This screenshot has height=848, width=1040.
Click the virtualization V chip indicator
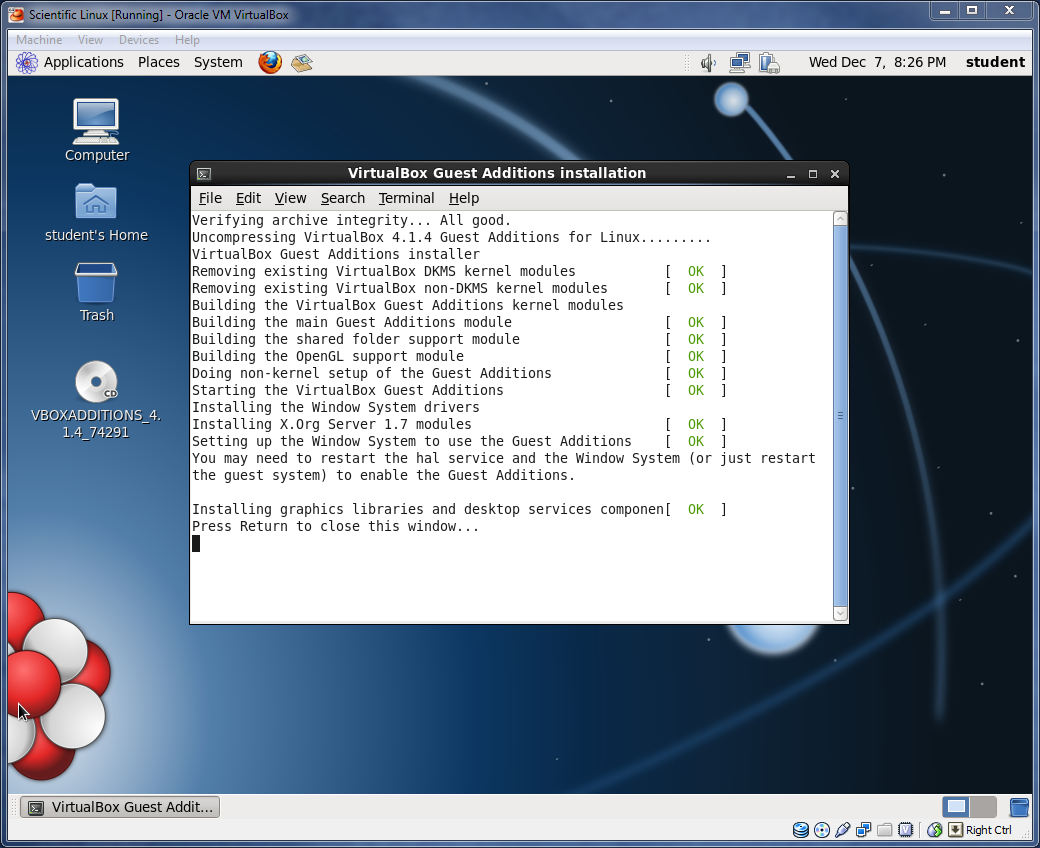click(905, 829)
